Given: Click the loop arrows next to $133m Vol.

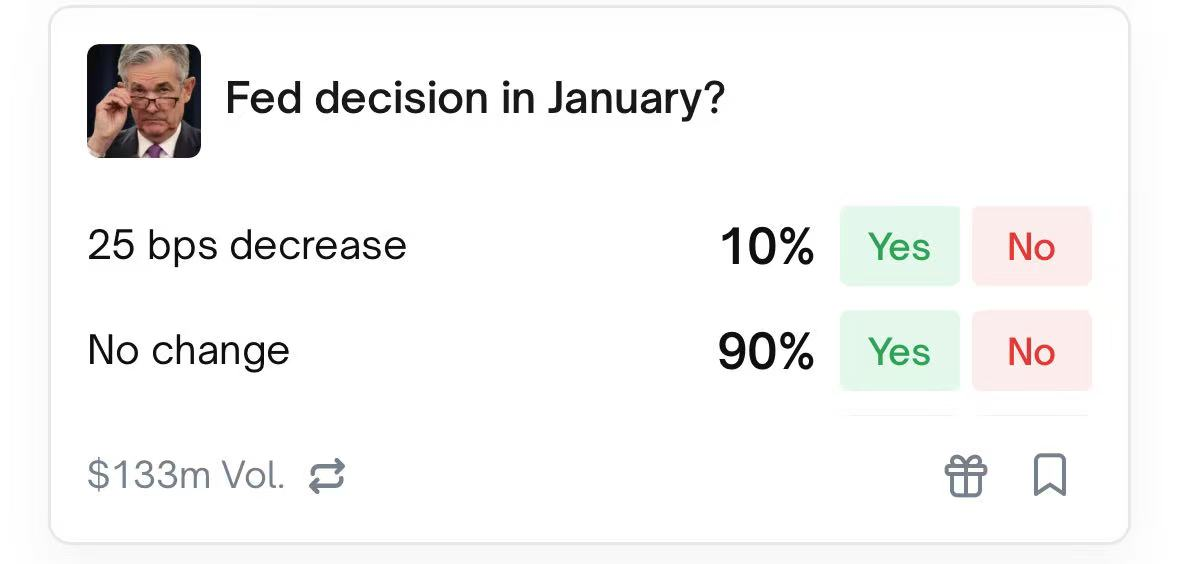Looking at the screenshot, I should pyautogui.click(x=326, y=476).
